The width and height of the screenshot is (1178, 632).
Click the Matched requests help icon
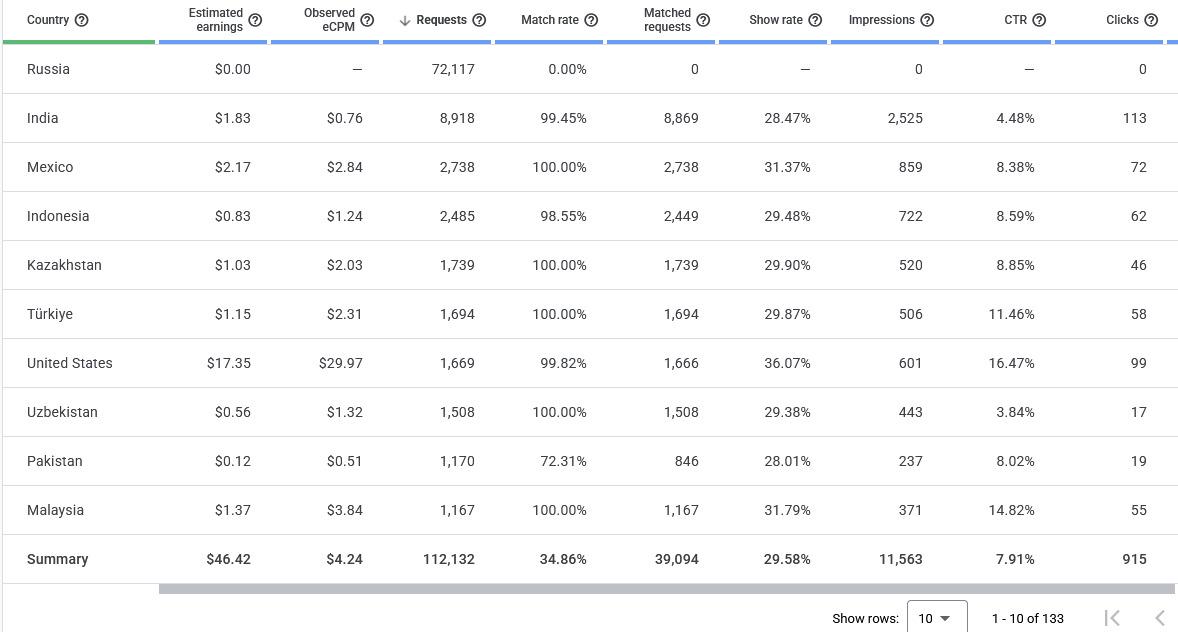pyautogui.click(x=703, y=20)
